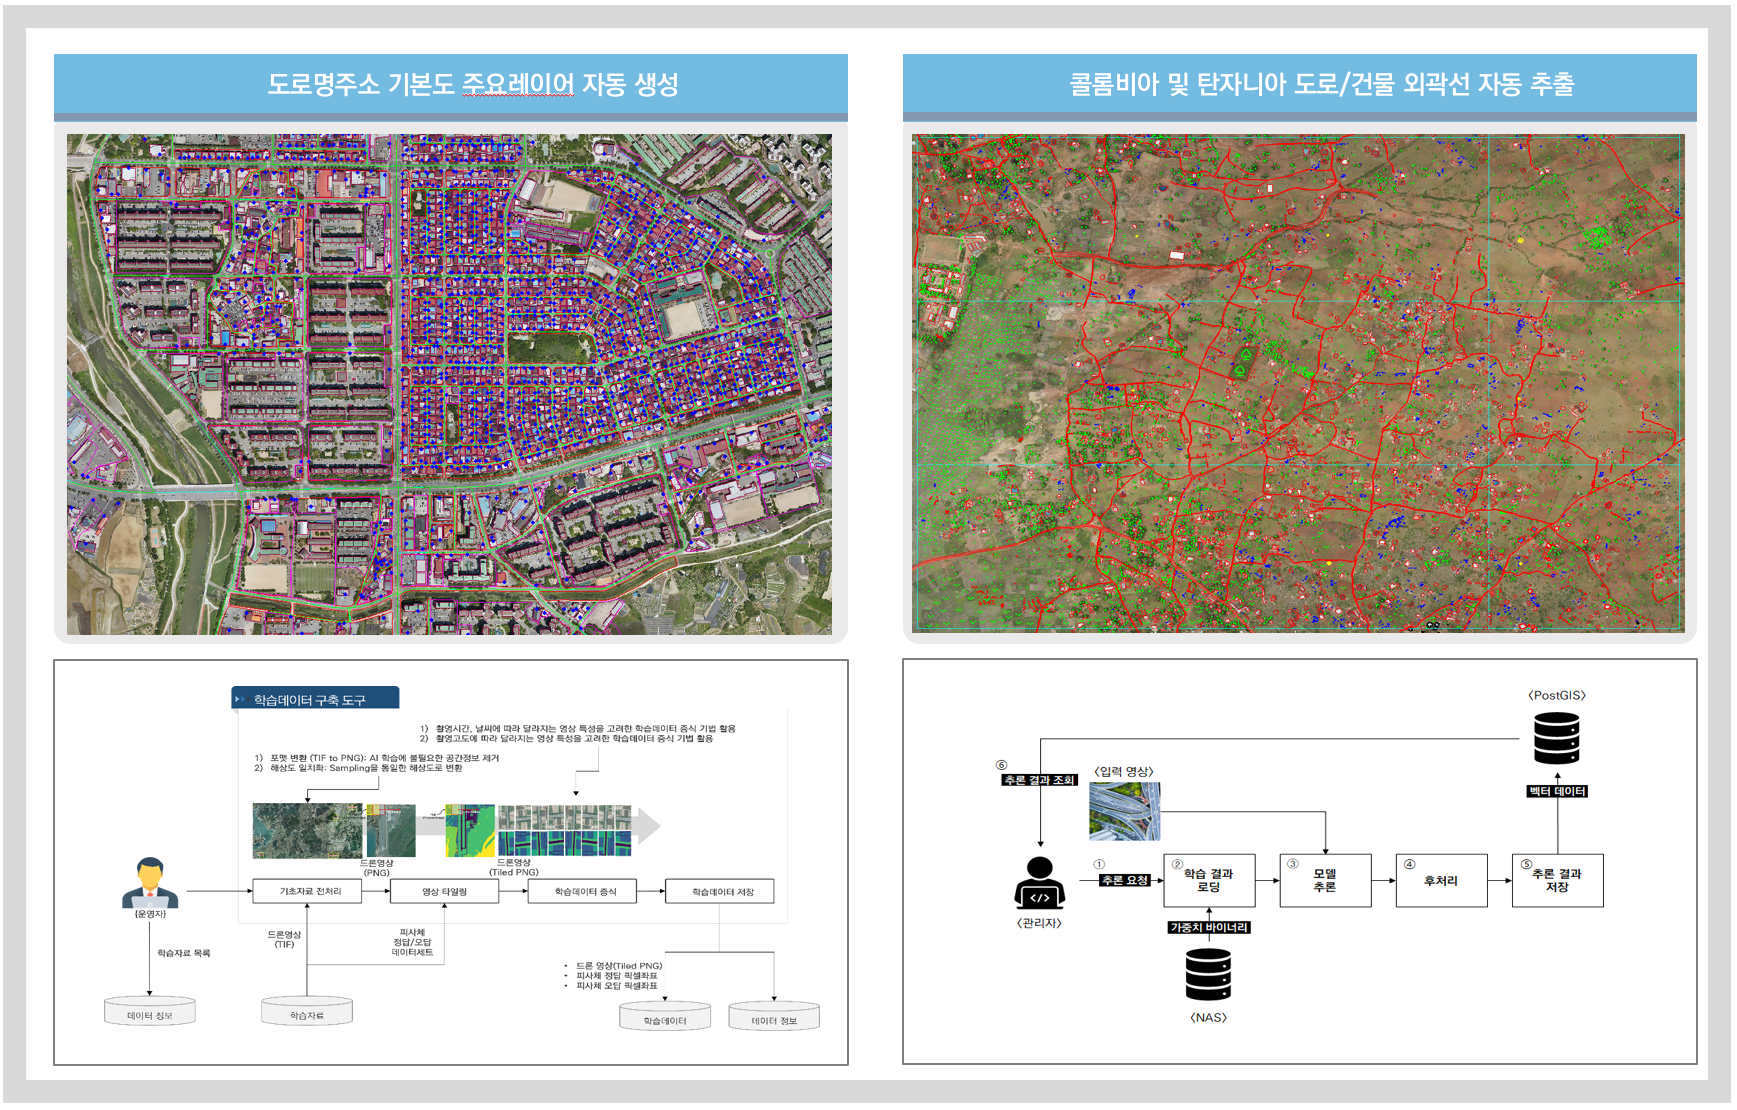Image resolution: width=1737 pixels, height=1110 pixels.
Task: Click the 추론 결과 조회 black label
Action: pyautogui.click(x=1039, y=780)
